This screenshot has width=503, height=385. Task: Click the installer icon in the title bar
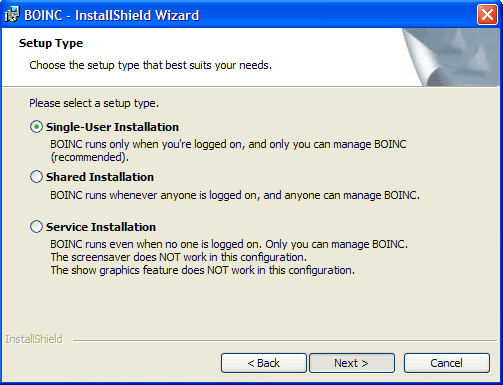pyautogui.click(x=12, y=15)
